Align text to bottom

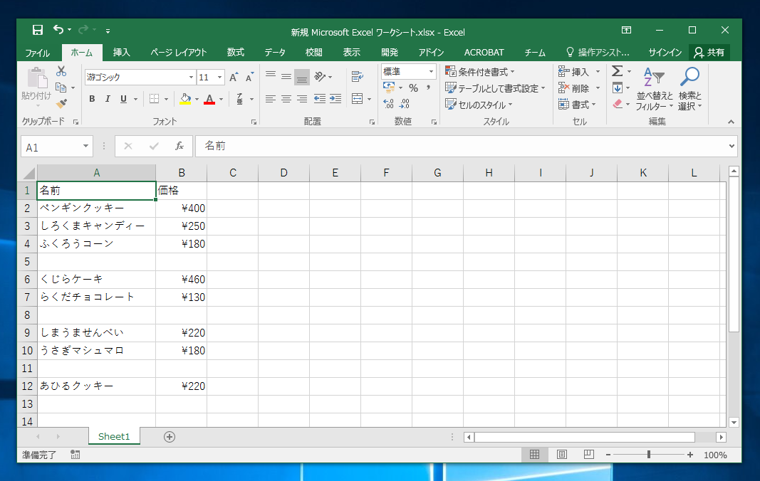(x=301, y=77)
